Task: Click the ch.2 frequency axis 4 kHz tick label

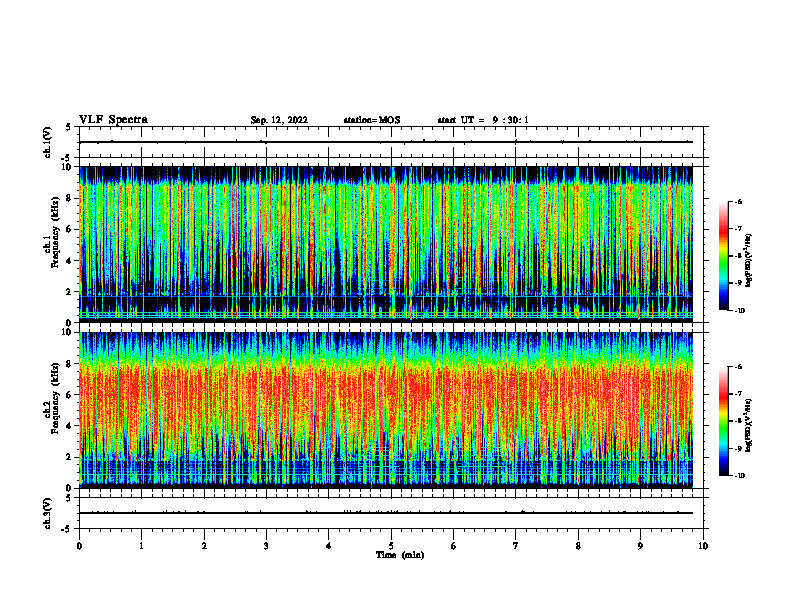Action: pos(70,426)
